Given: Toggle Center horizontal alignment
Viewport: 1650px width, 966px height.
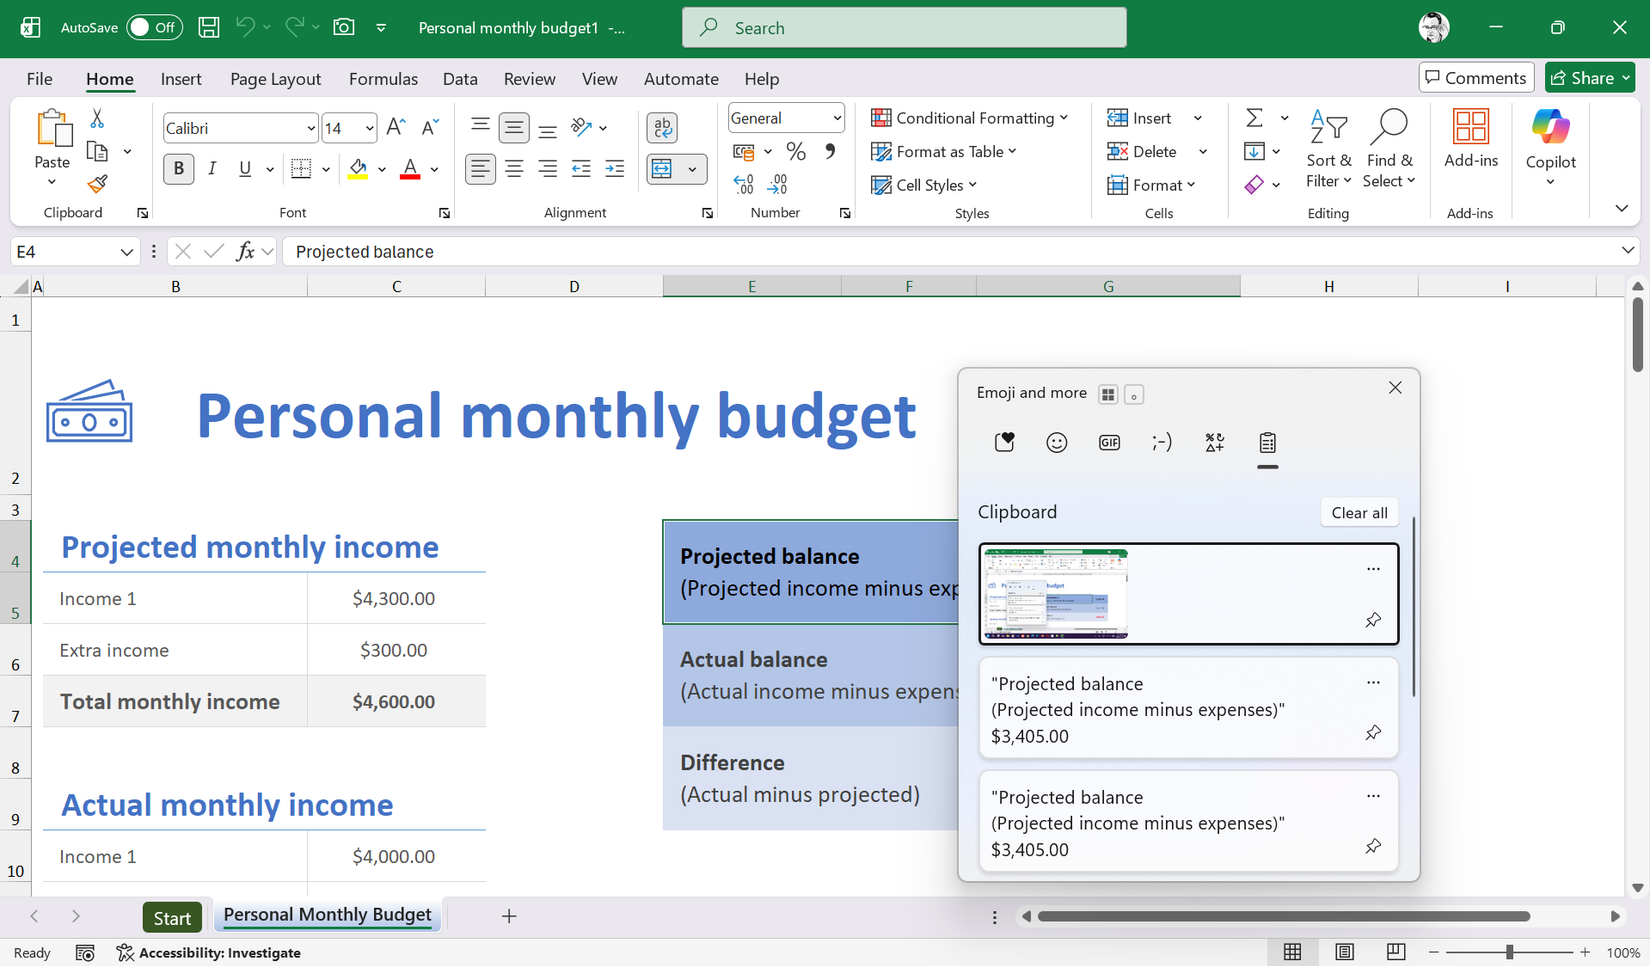Looking at the screenshot, I should pos(514,169).
